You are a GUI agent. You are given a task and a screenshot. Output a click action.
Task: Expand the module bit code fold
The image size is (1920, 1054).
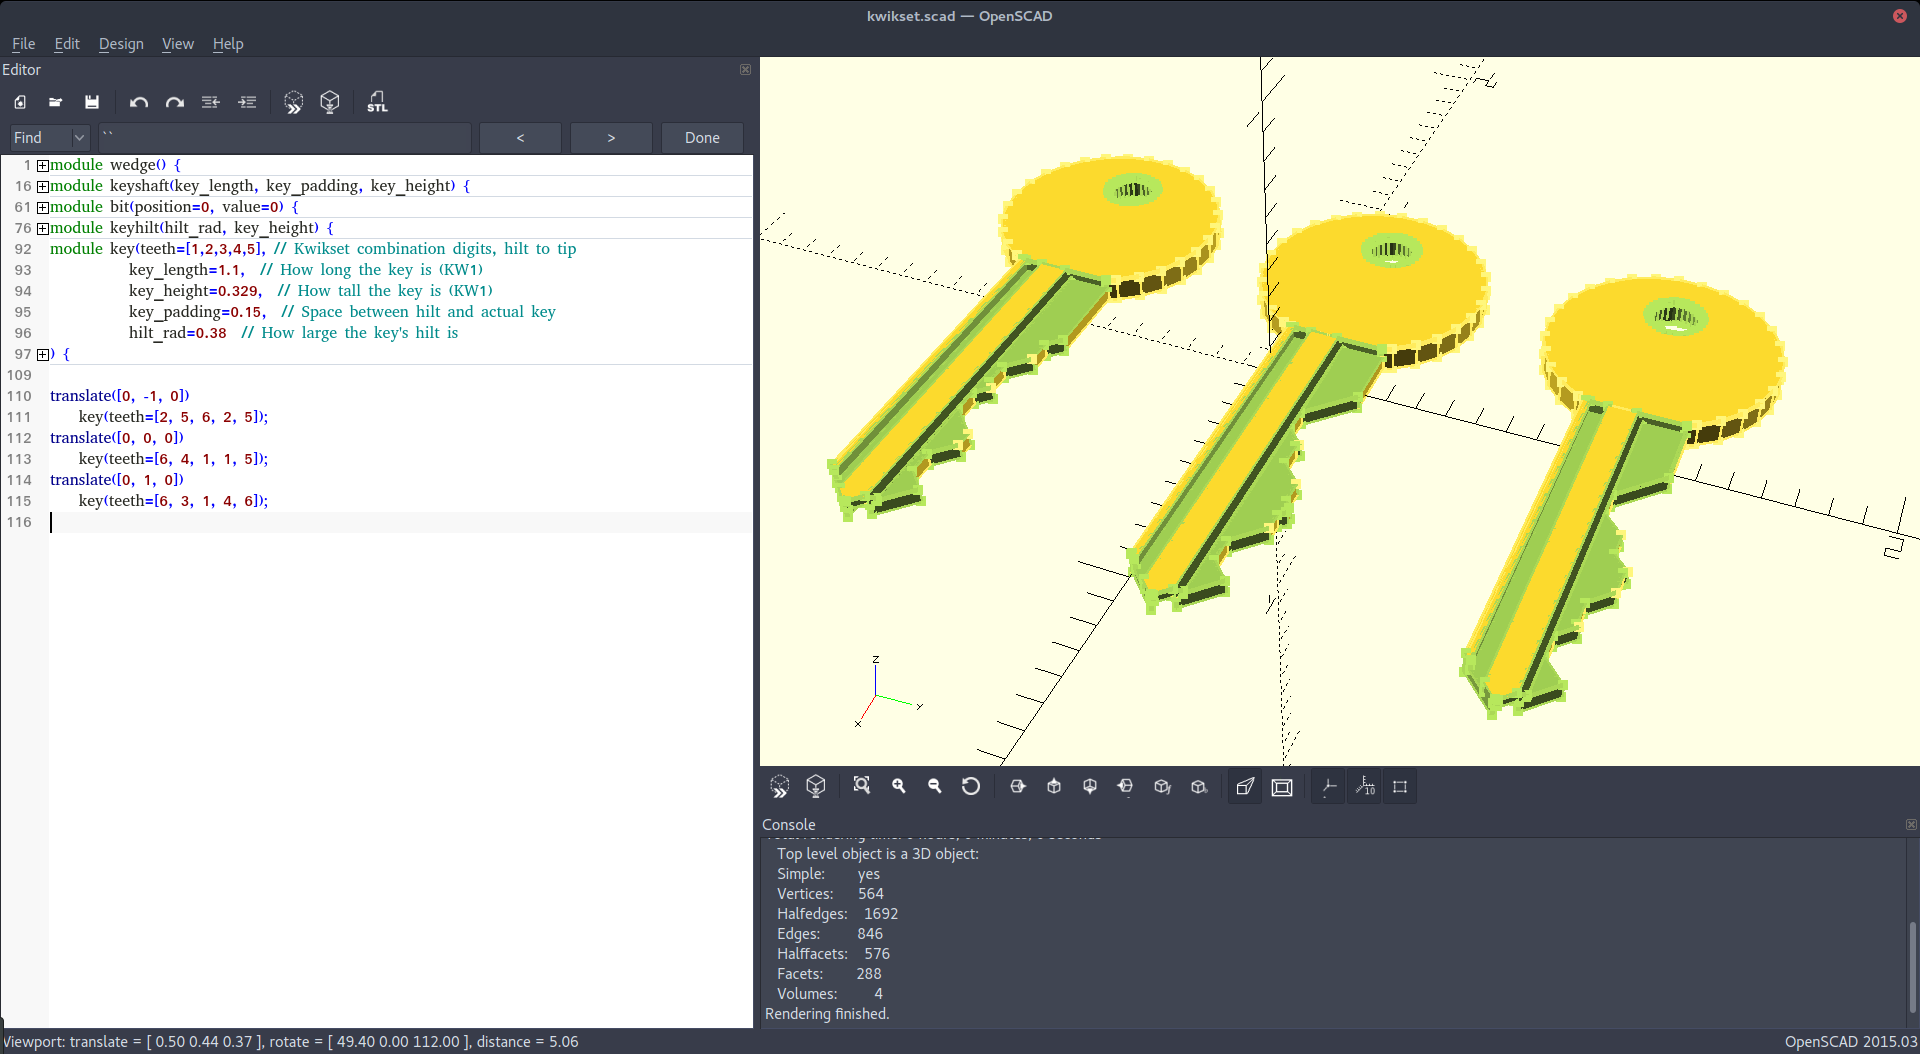click(43, 207)
